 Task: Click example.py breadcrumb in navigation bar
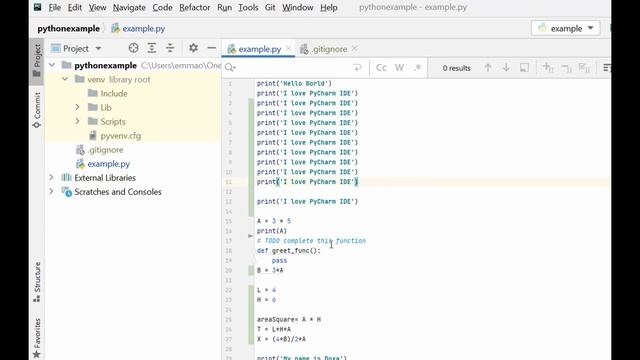click(138, 29)
